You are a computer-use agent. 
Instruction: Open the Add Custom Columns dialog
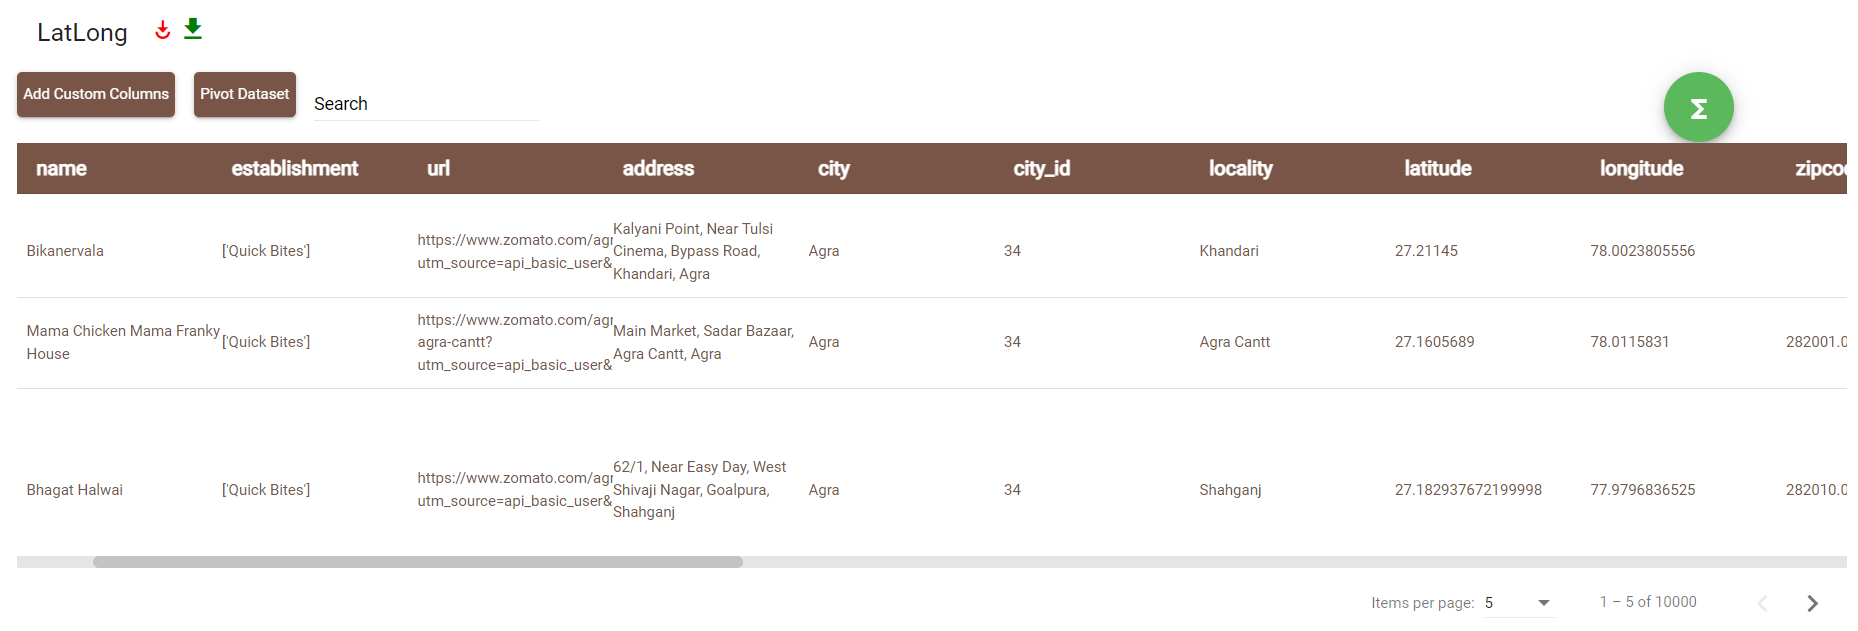click(x=96, y=94)
